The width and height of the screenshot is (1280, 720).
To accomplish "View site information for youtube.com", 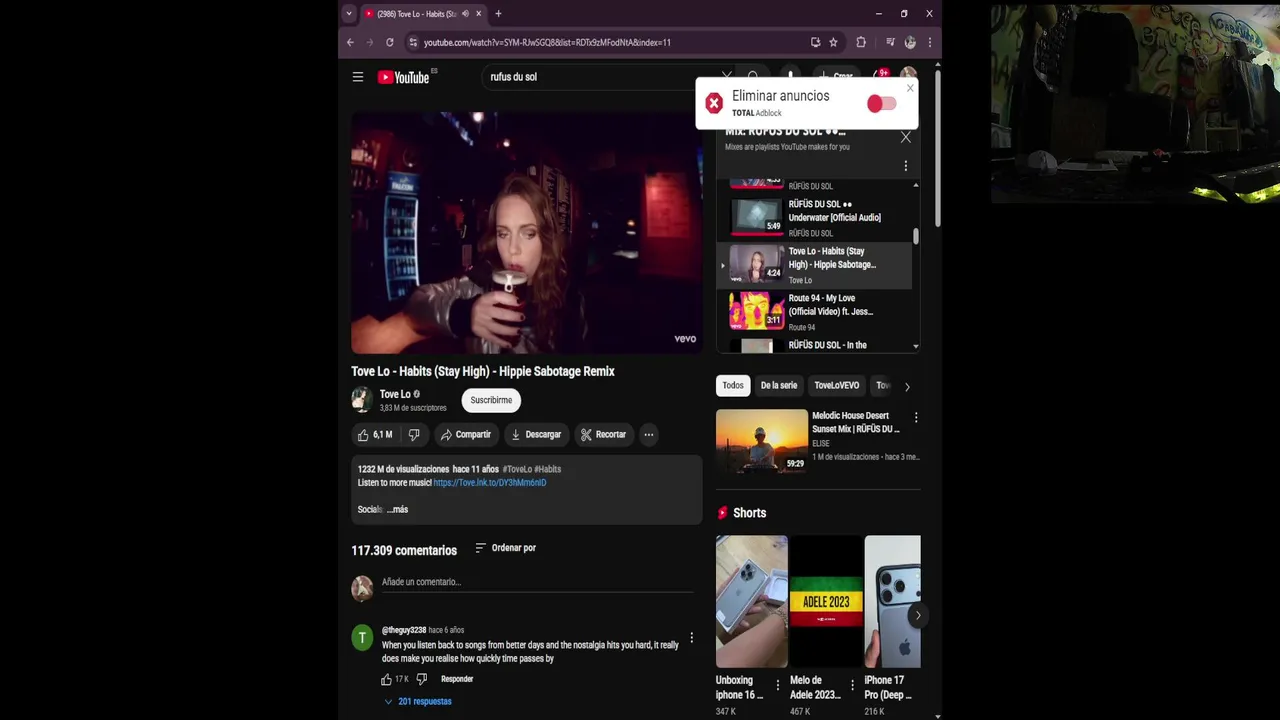I will [x=413, y=42].
